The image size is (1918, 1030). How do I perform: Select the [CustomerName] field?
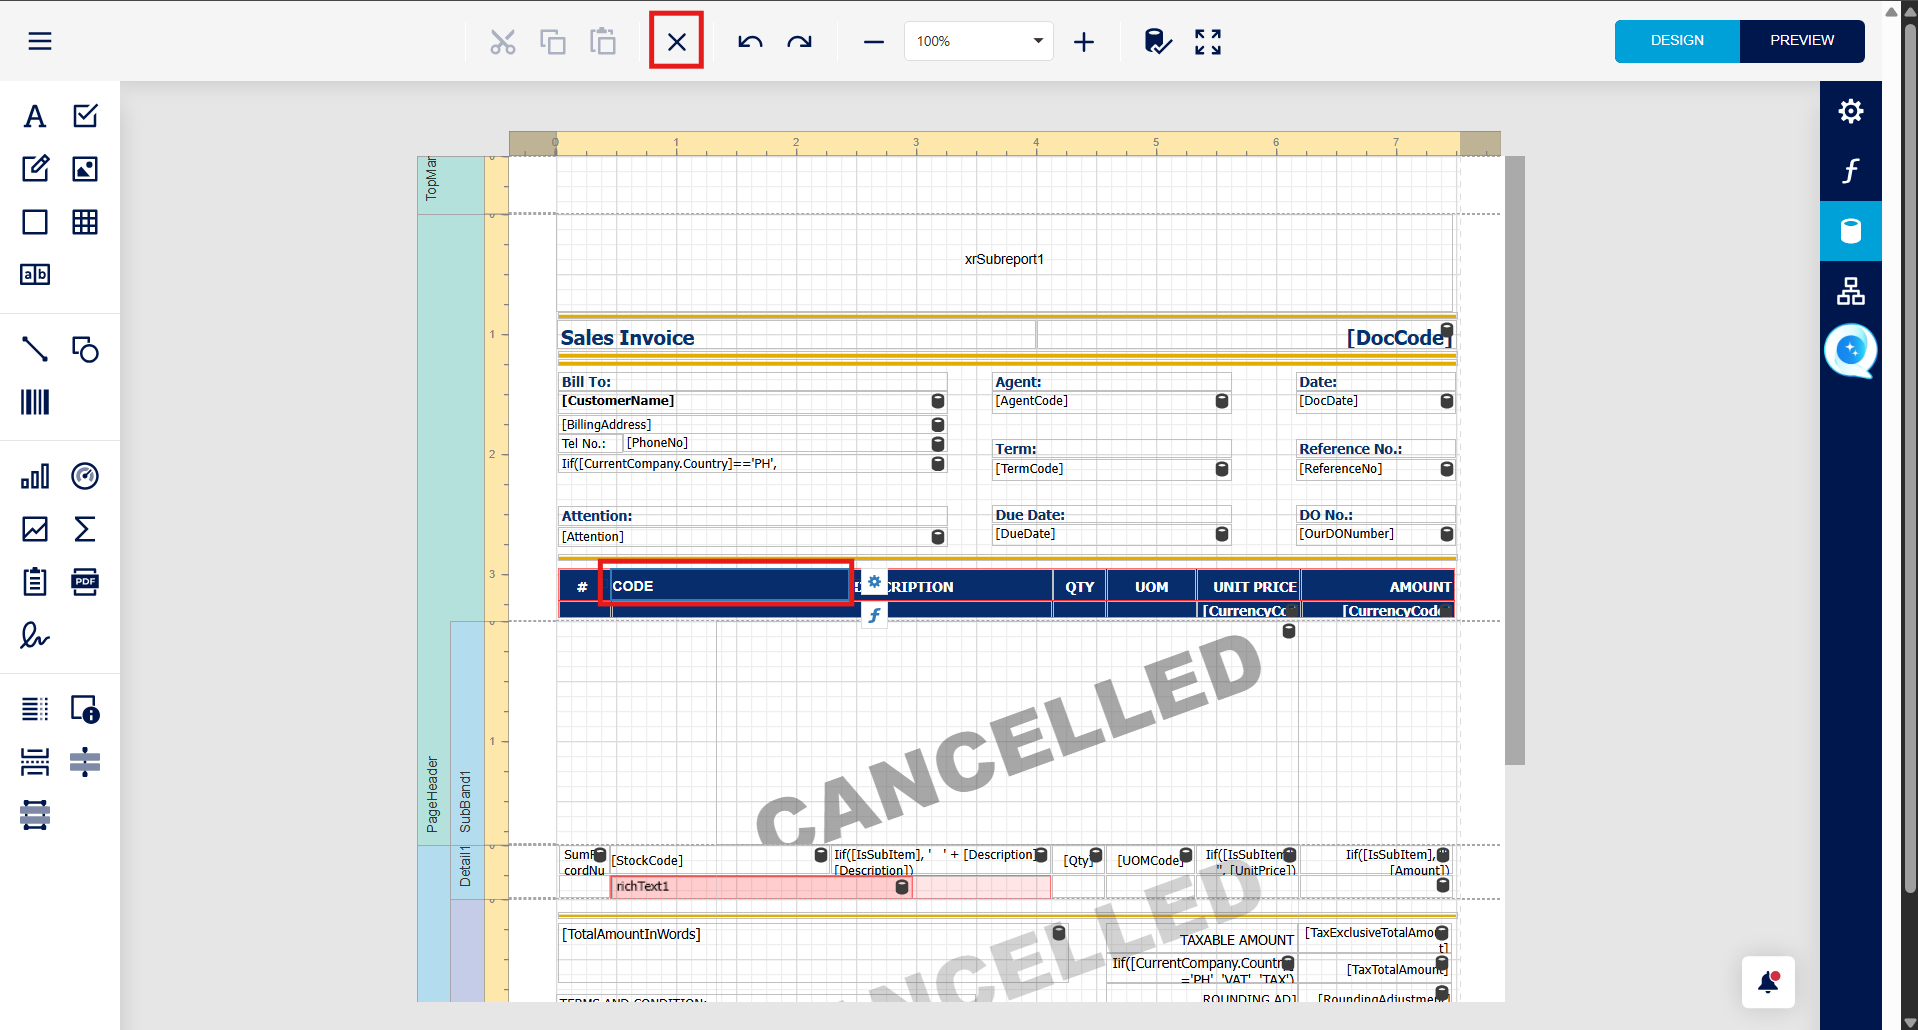[x=753, y=401]
